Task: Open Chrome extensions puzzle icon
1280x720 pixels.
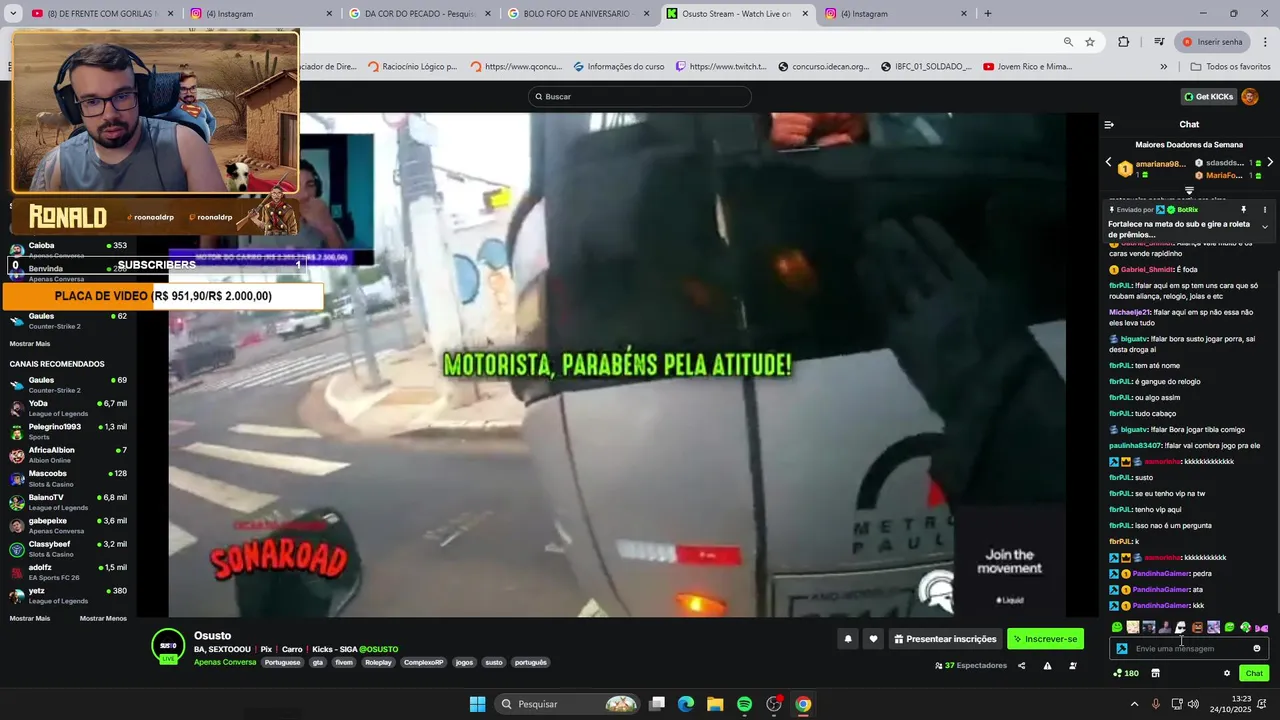Action: [1124, 42]
